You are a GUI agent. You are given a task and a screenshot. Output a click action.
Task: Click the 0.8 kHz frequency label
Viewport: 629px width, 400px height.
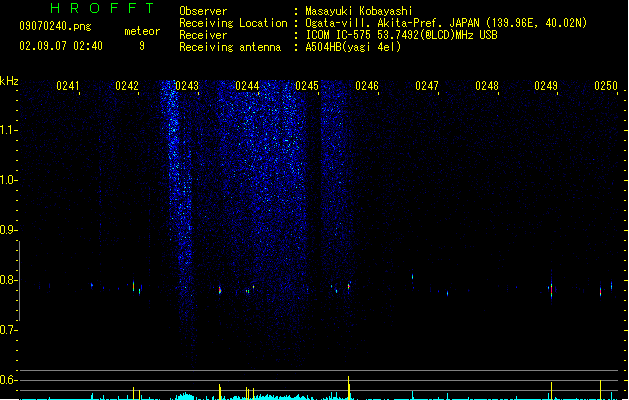(x=8, y=280)
